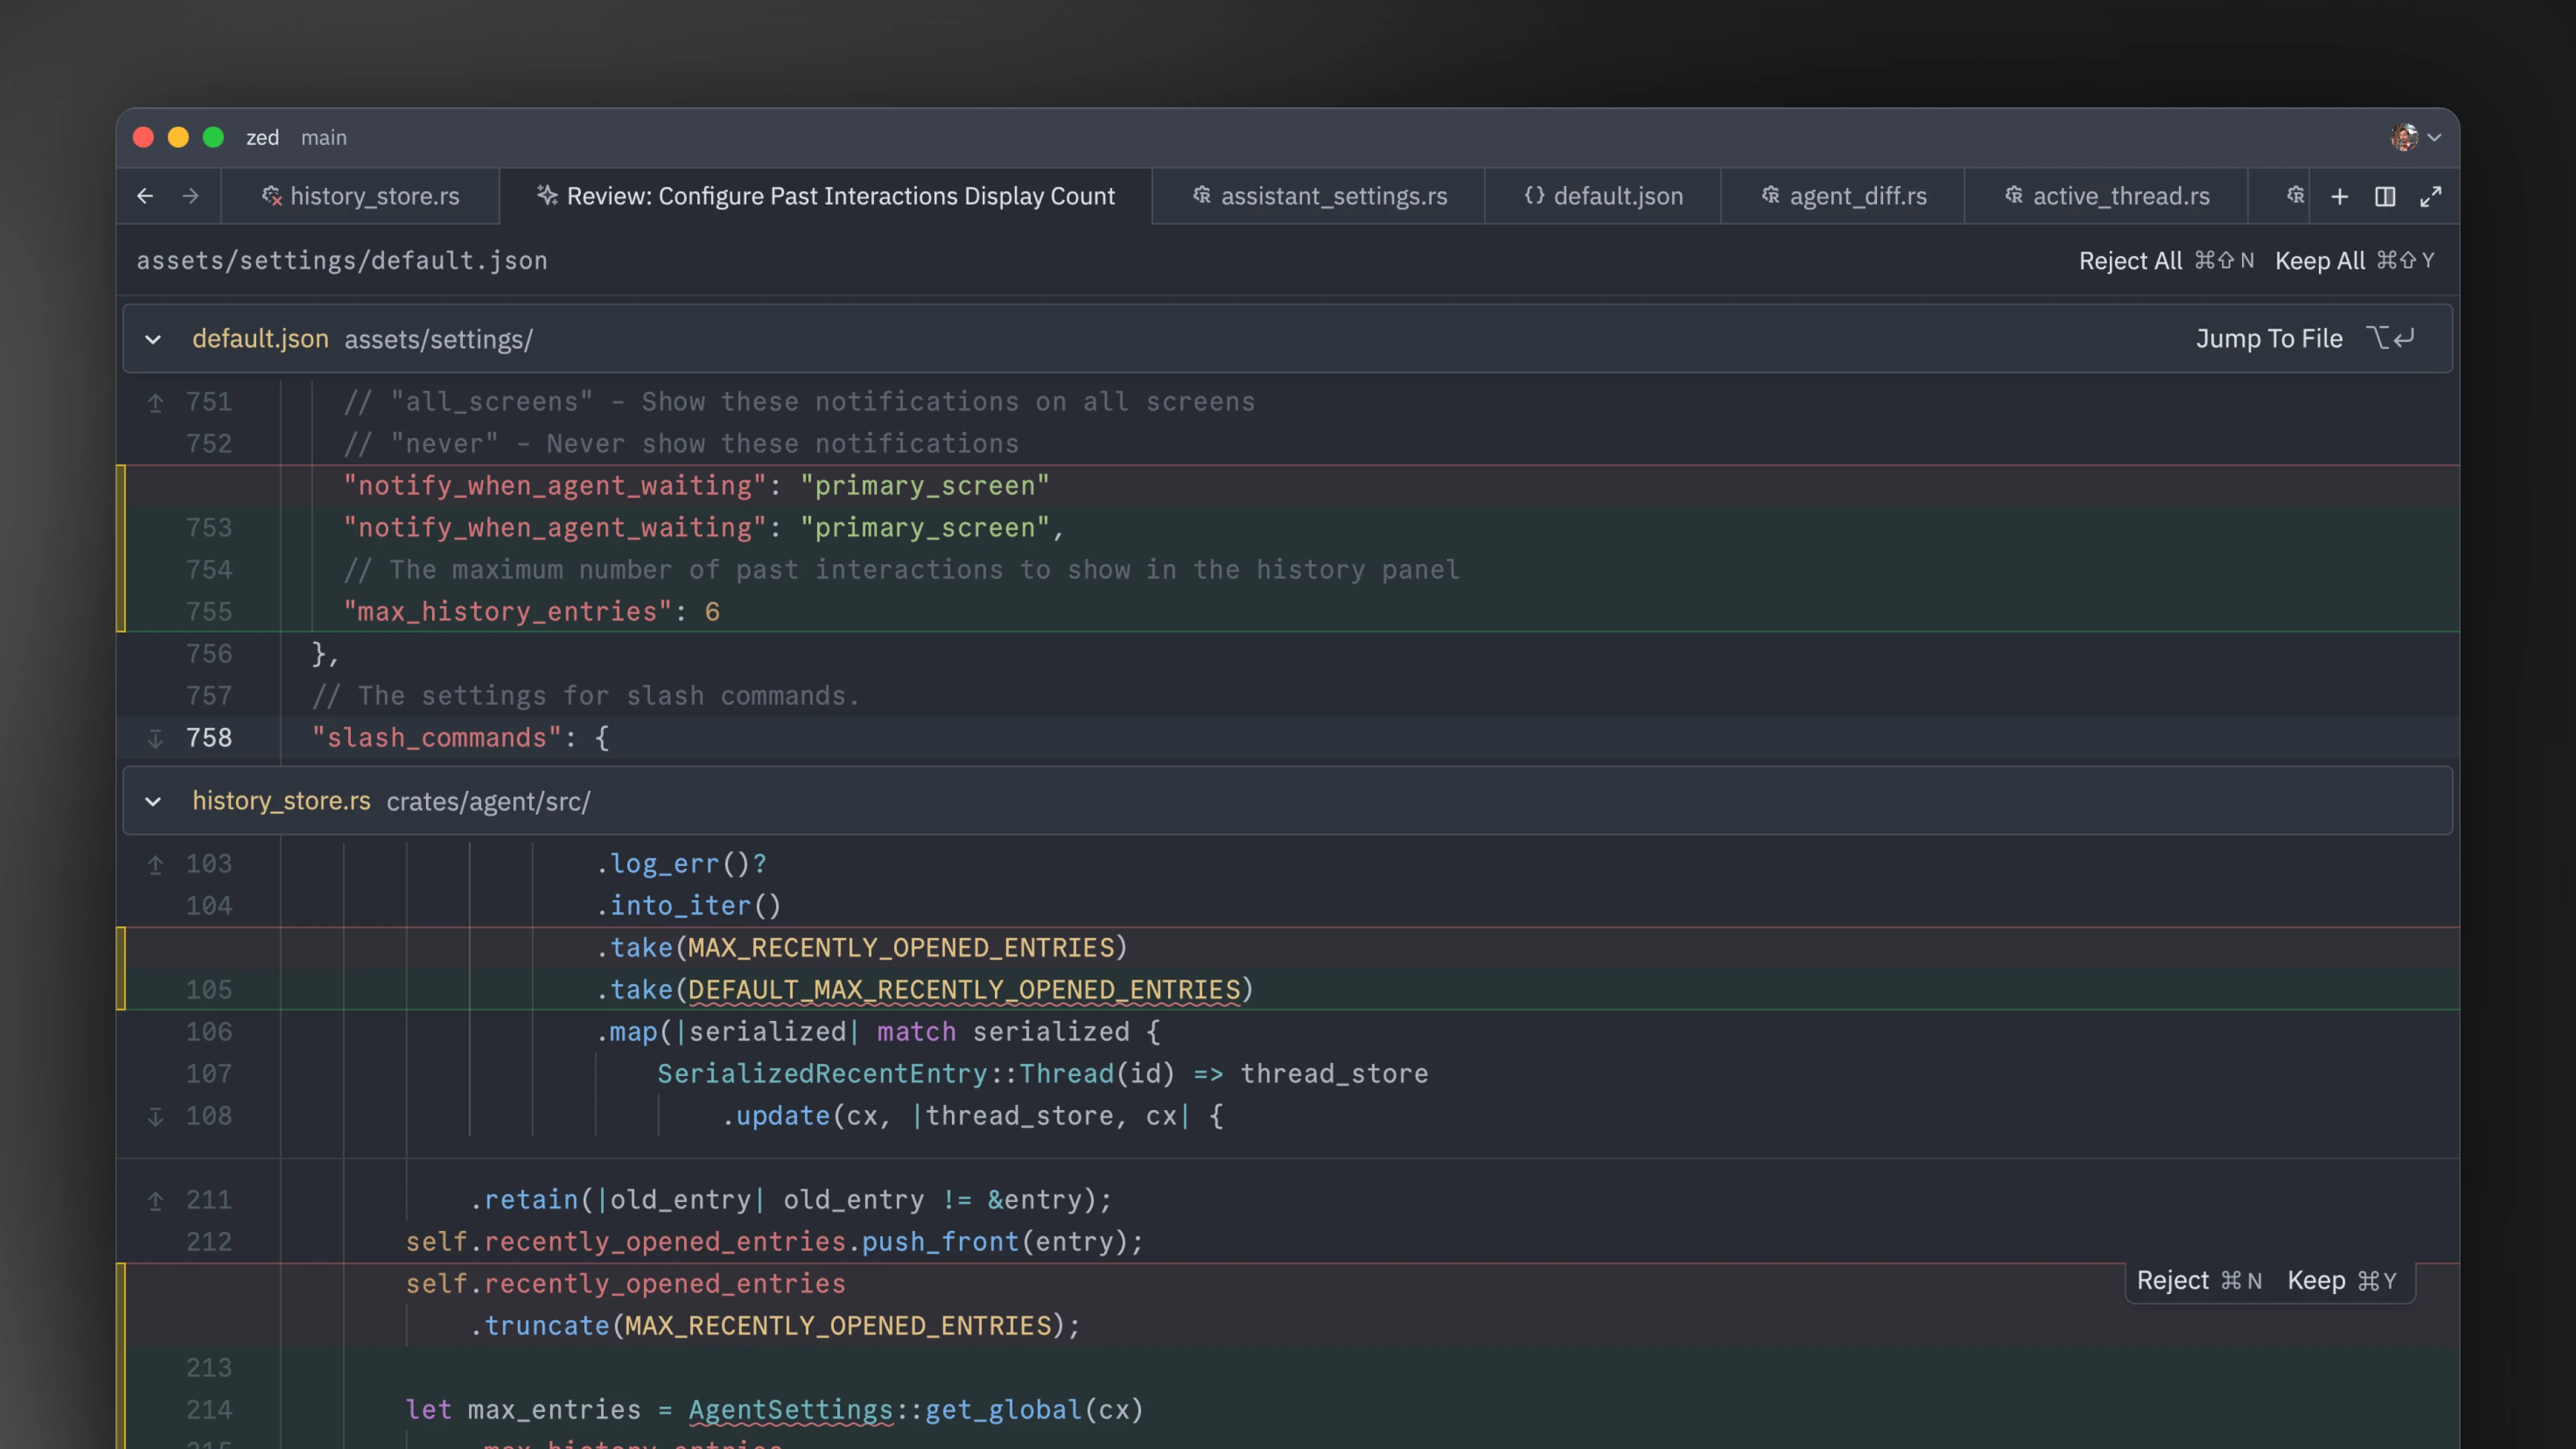This screenshot has width=2576, height=1449.
Task: Click the back navigation arrow
Action: [145, 196]
